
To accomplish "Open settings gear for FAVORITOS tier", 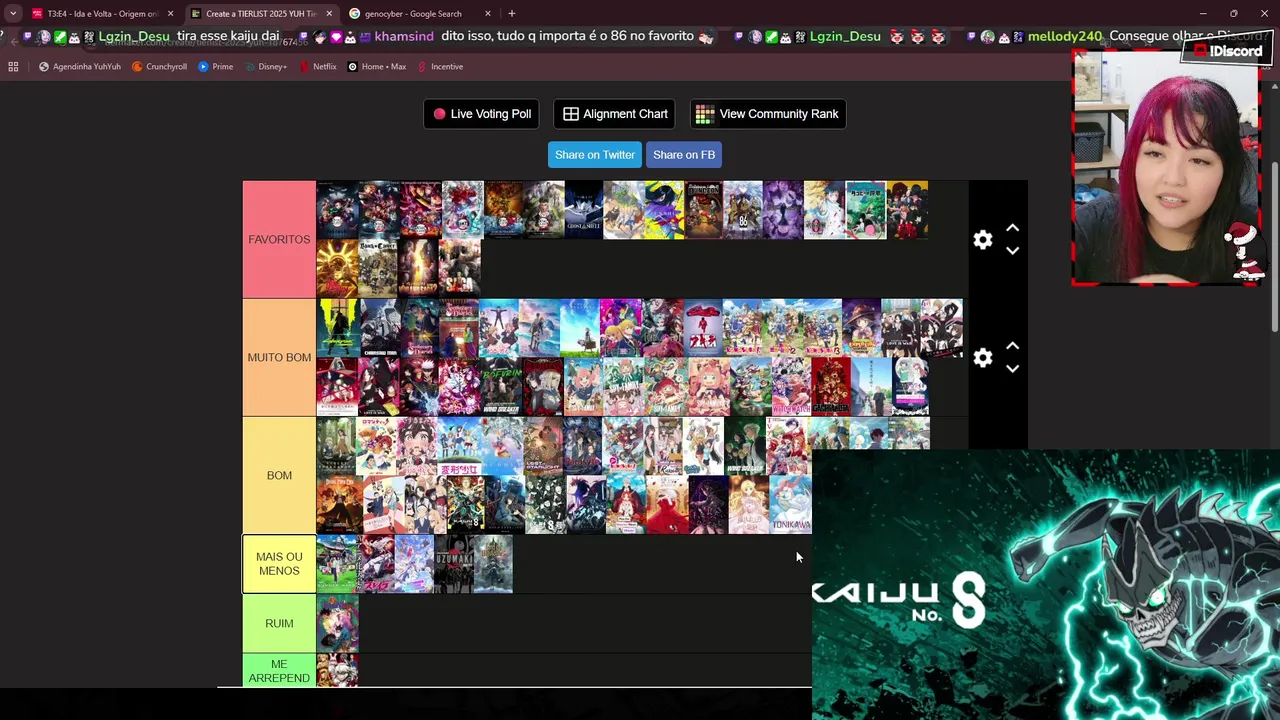I will tap(983, 240).
